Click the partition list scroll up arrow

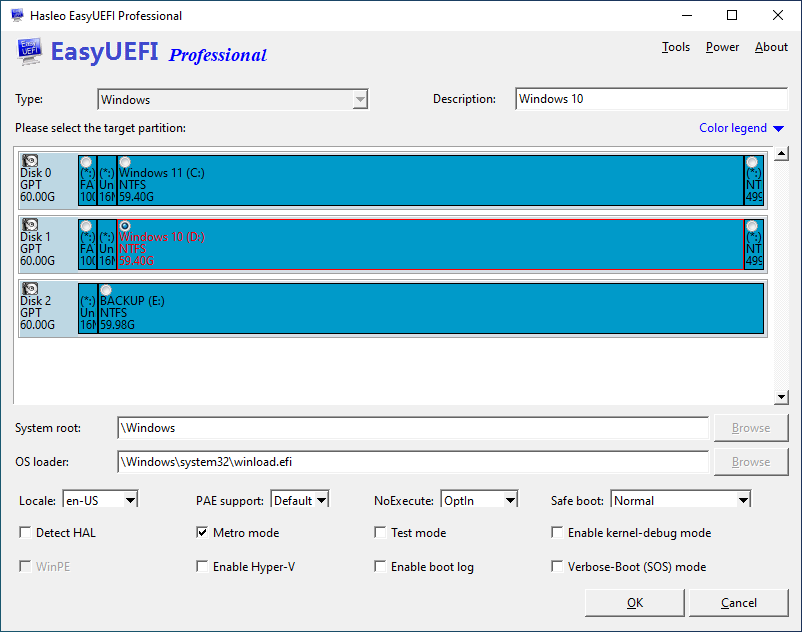(x=781, y=153)
